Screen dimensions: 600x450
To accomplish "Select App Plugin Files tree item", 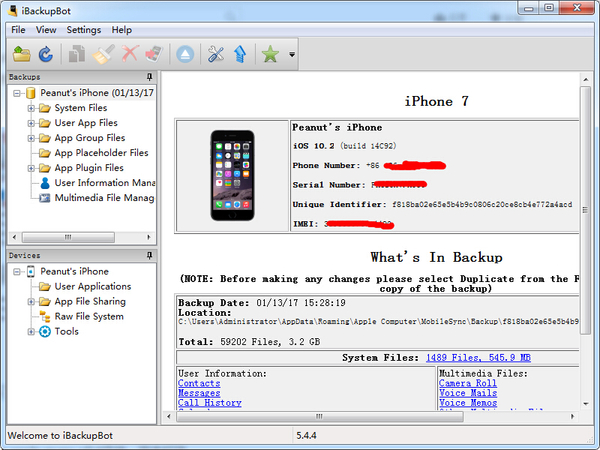I will [x=89, y=168].
